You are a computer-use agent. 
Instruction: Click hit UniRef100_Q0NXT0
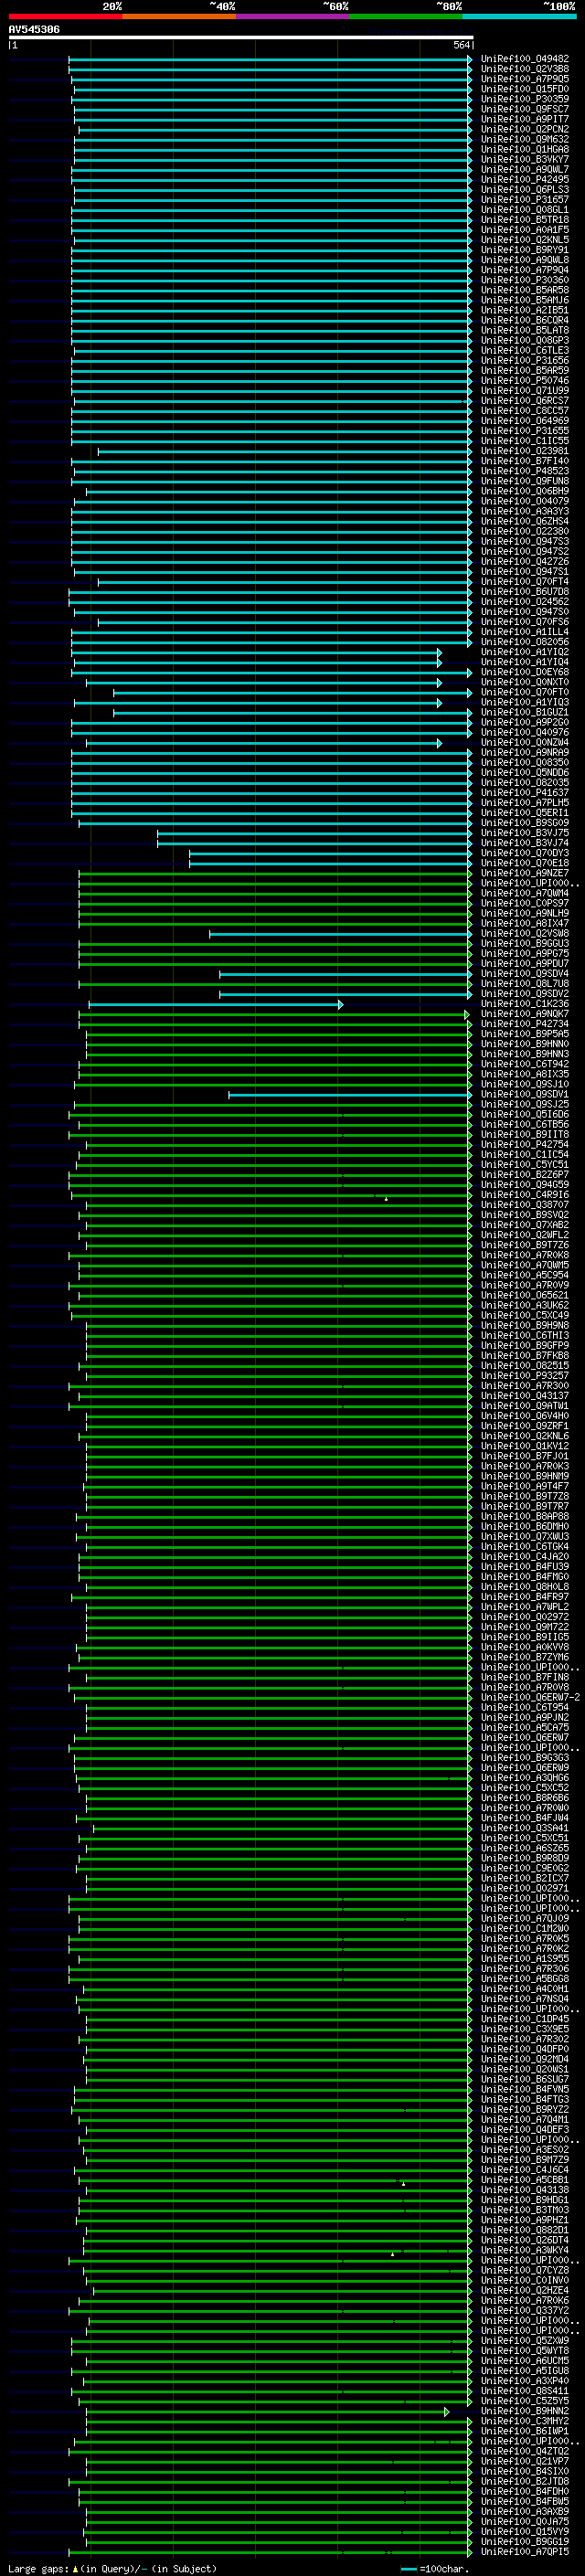point(524,682)
